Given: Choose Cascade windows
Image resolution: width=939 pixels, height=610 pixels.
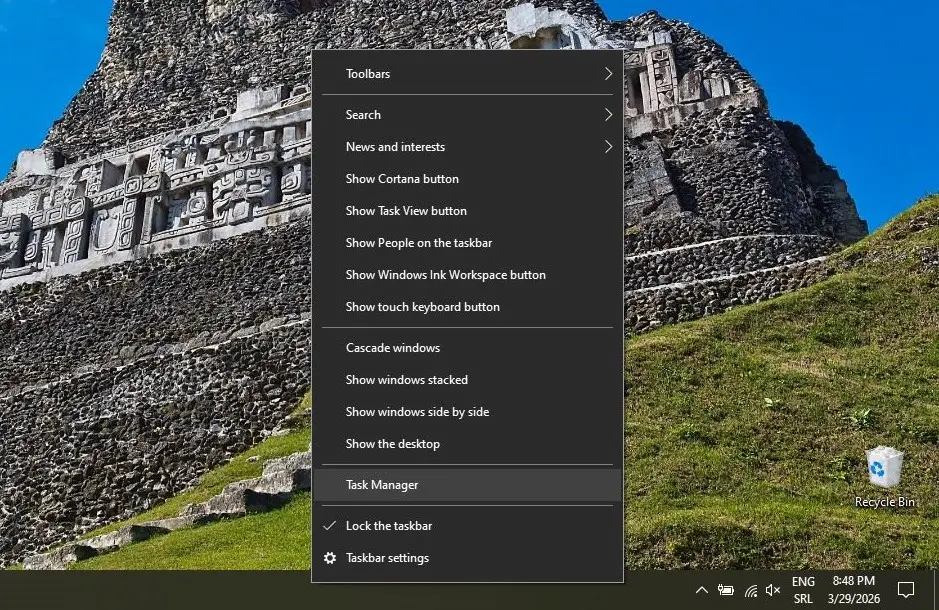Looking at the screenshot, I should point(392,347).
